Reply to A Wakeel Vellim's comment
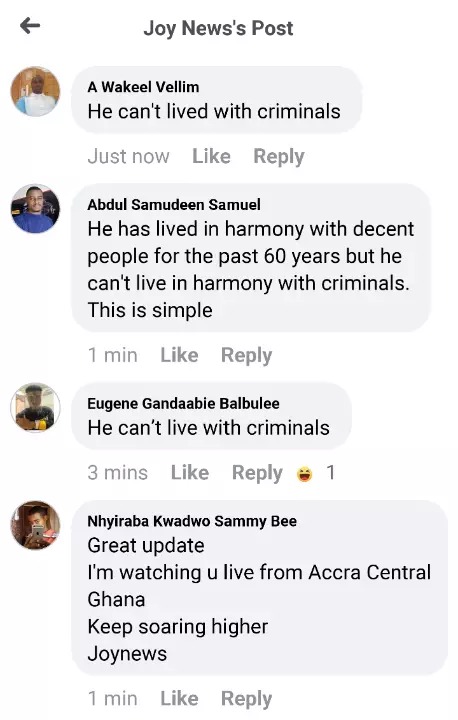This screenshot has width=458, height=720. pyautogui.click(x=279, y=157)
